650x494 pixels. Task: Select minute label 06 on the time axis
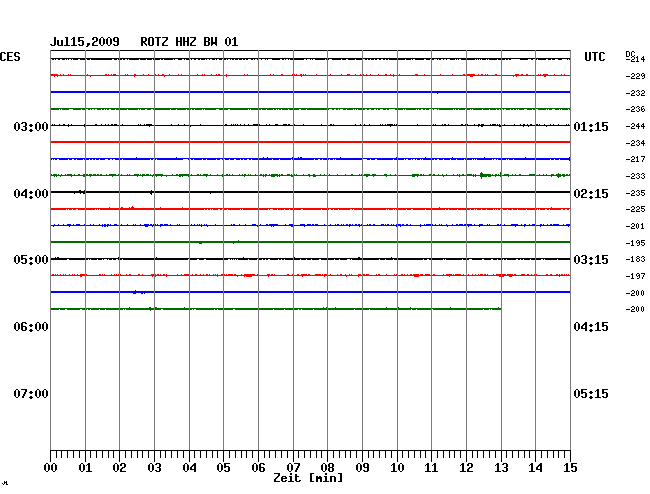[258, 468]
